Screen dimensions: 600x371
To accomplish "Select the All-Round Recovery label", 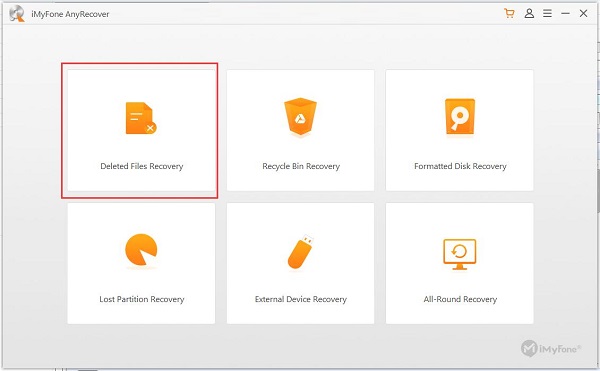I will 460,299.
